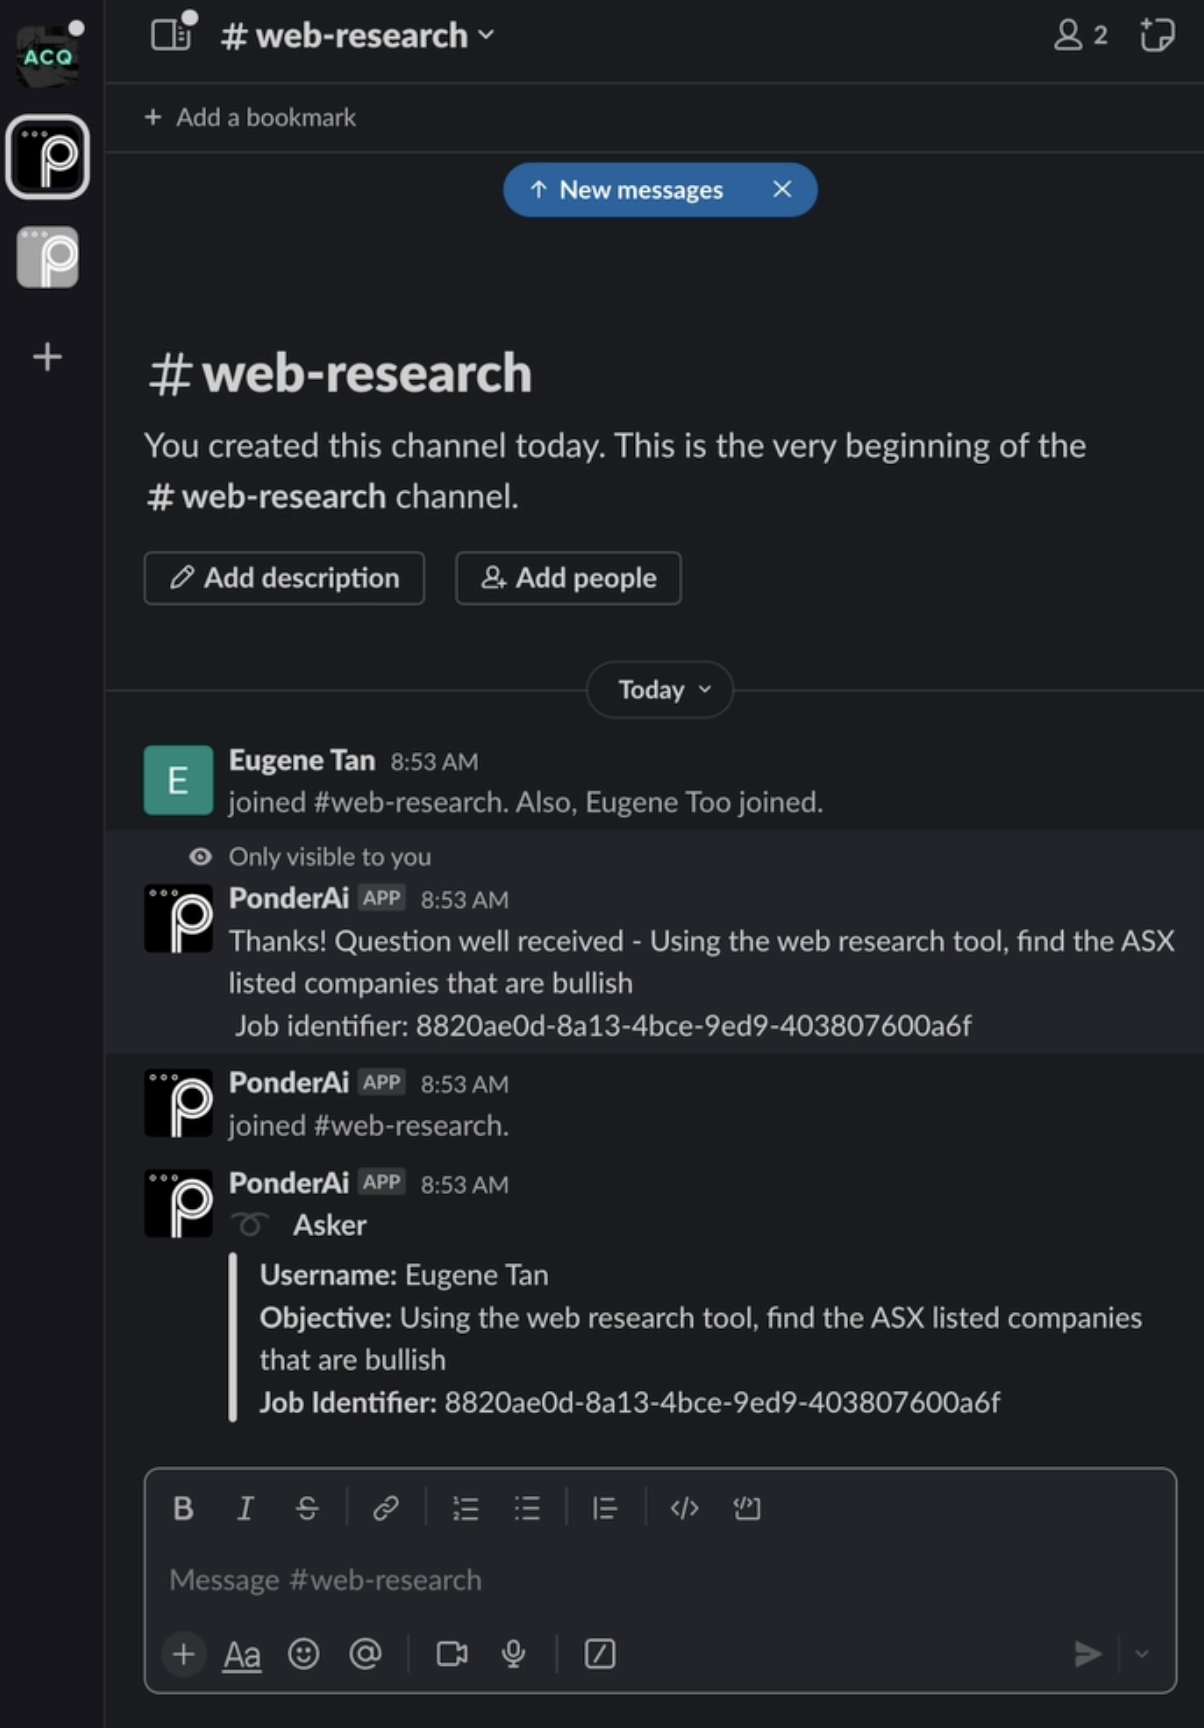
Task: Open send options arrow dropdown
Action: (x=1142, y=1654)
